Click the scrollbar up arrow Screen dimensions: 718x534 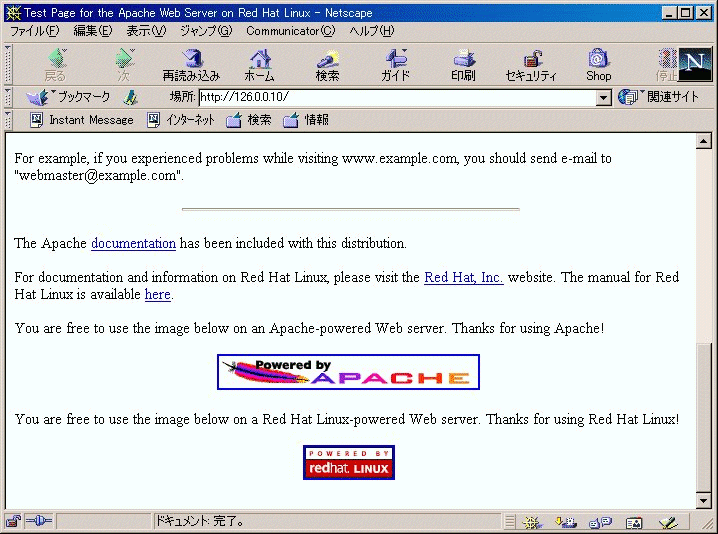[703, 142]
